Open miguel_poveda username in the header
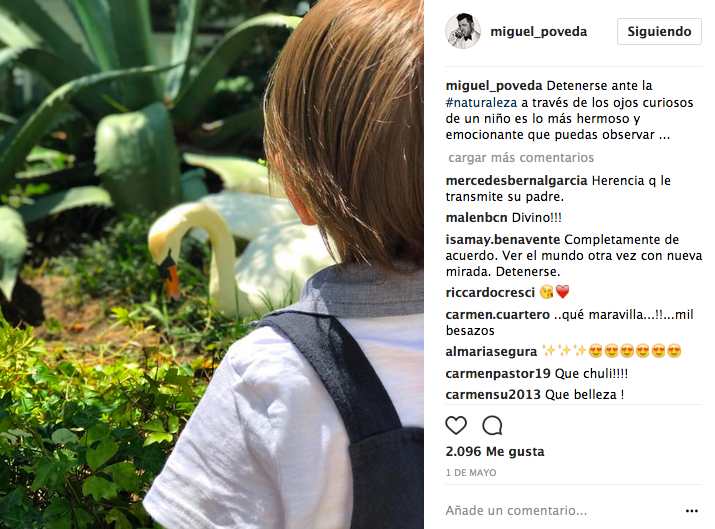Image resolution: width=715 pixels, height=529 pixels. 539,31
